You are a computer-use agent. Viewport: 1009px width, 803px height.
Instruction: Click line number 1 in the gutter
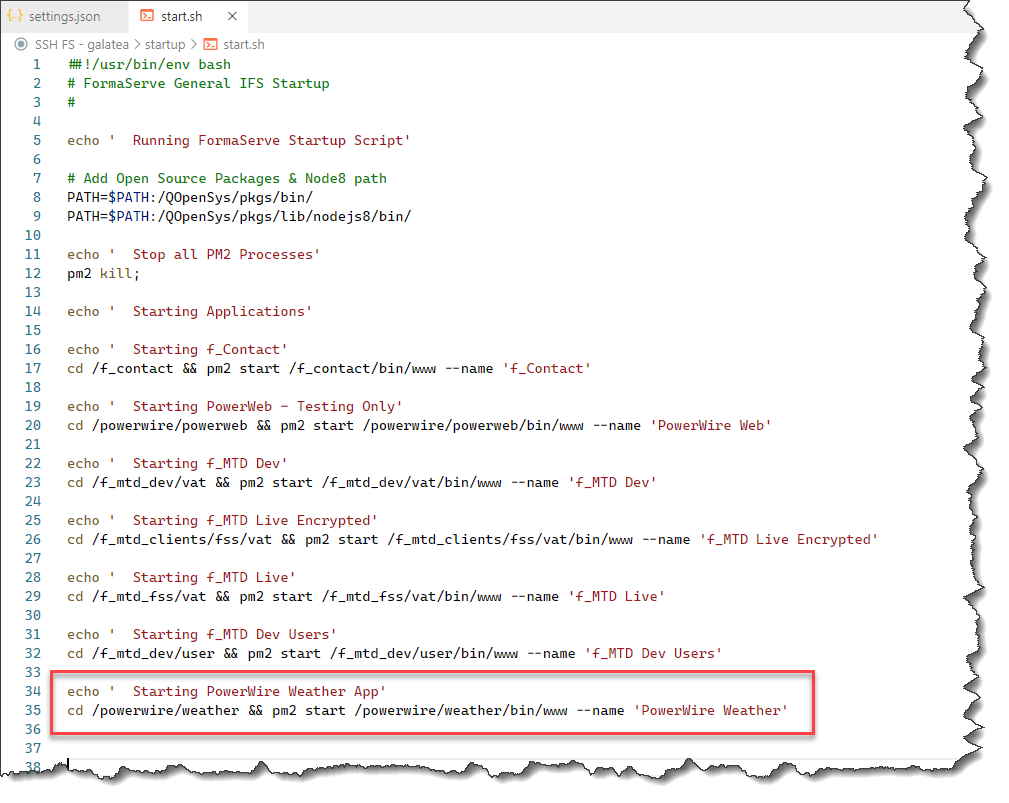37,65
